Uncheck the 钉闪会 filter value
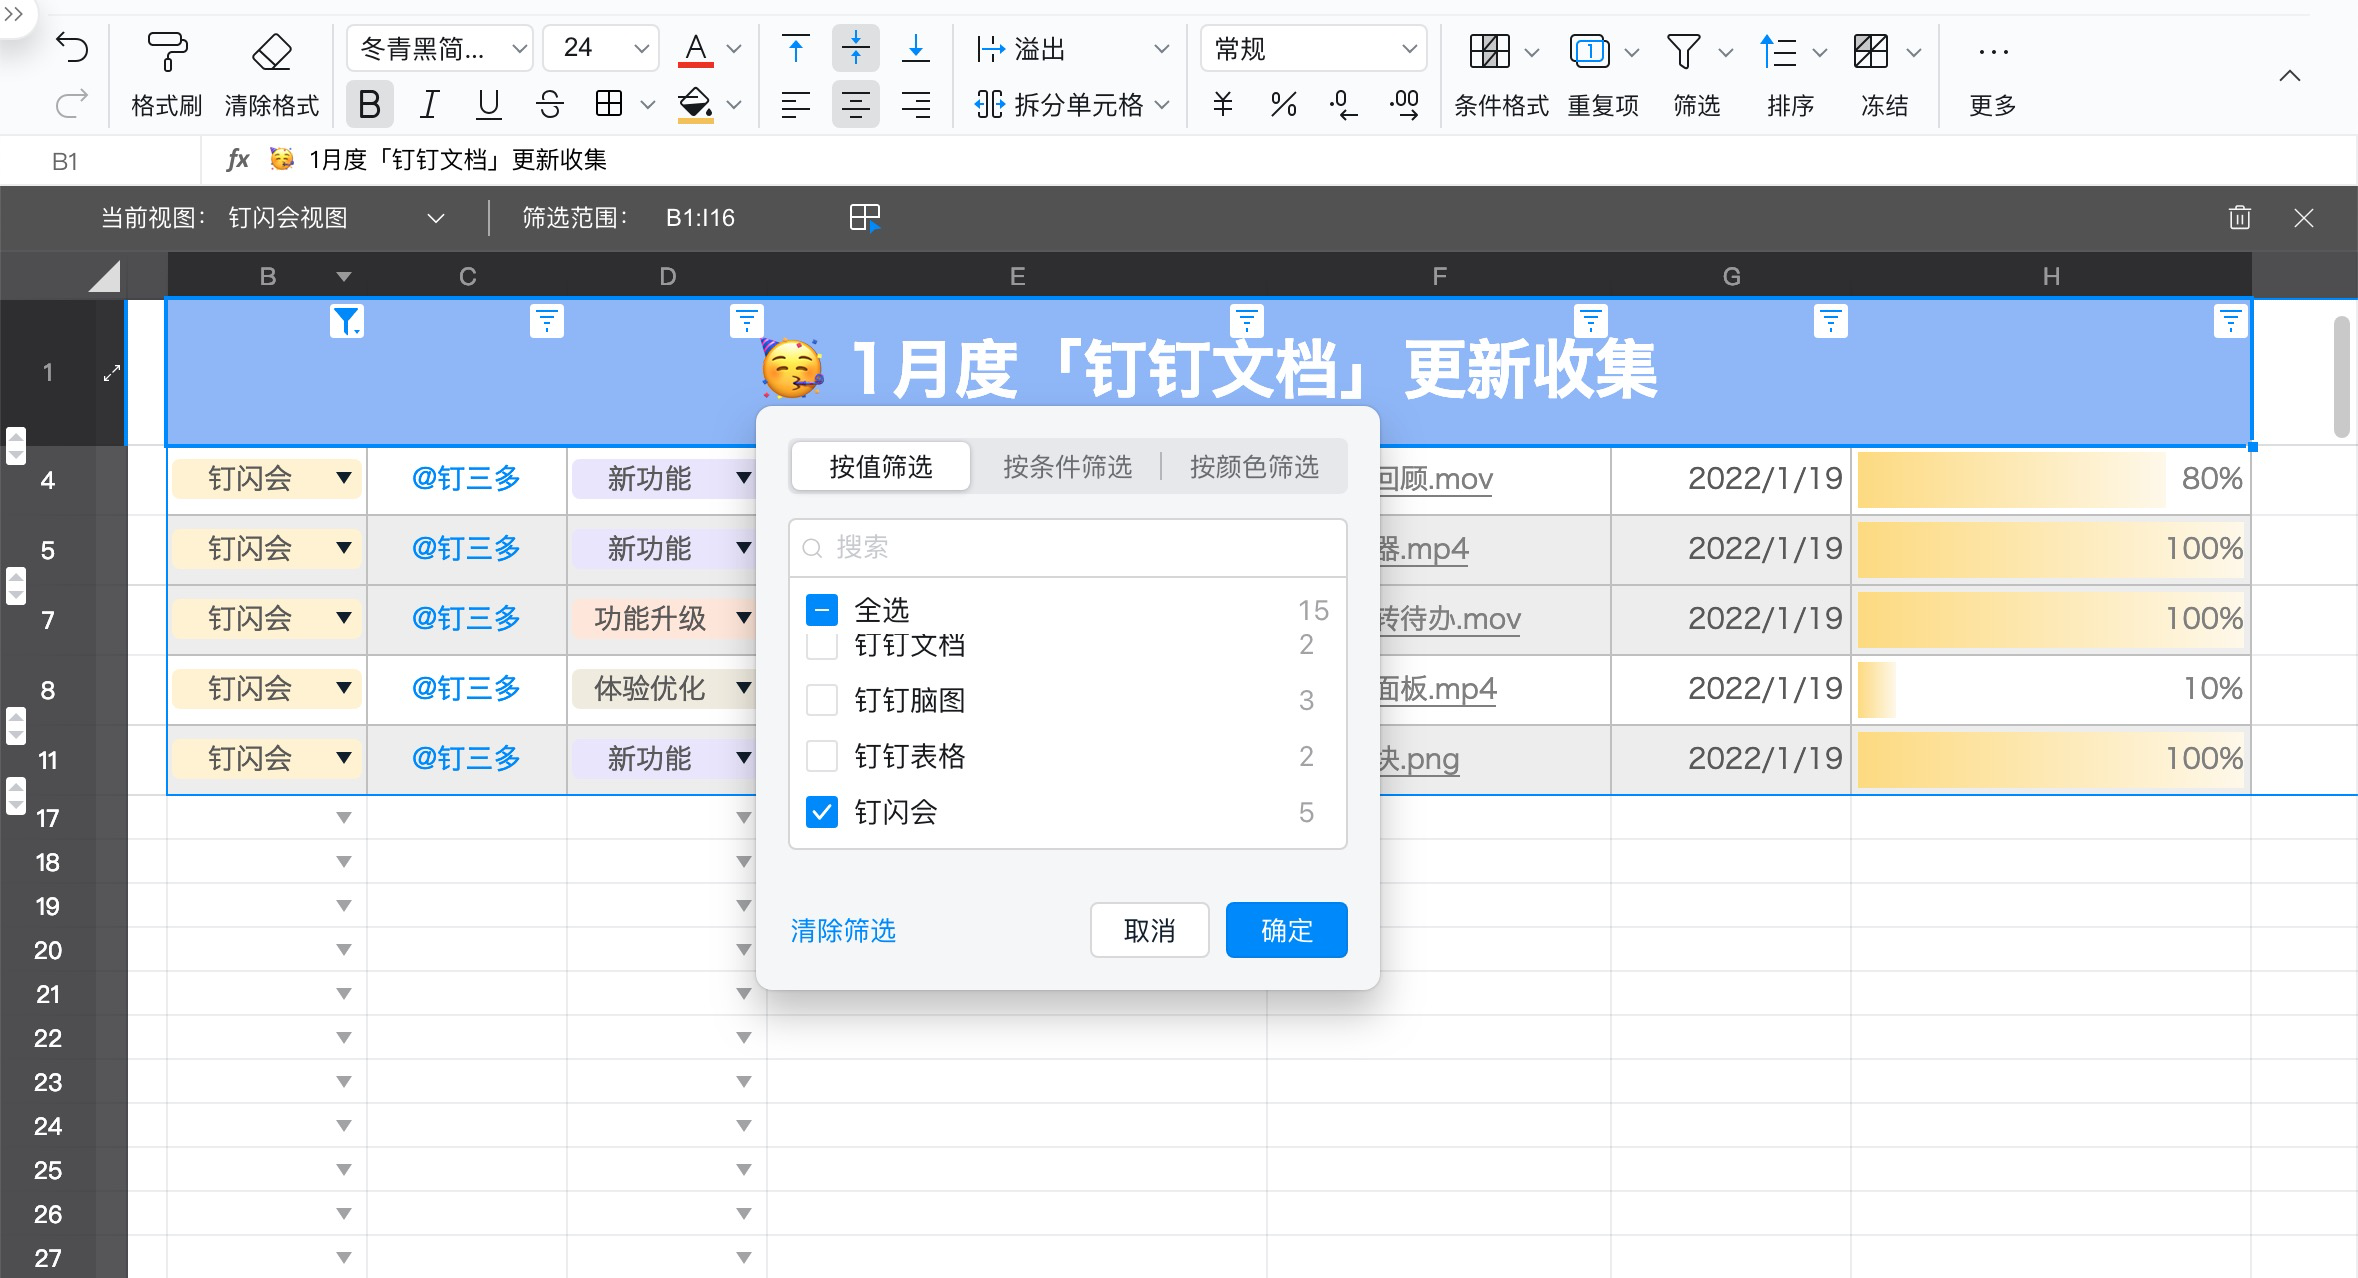The width and height of the screenshot is (2358, 1278). 821,813
